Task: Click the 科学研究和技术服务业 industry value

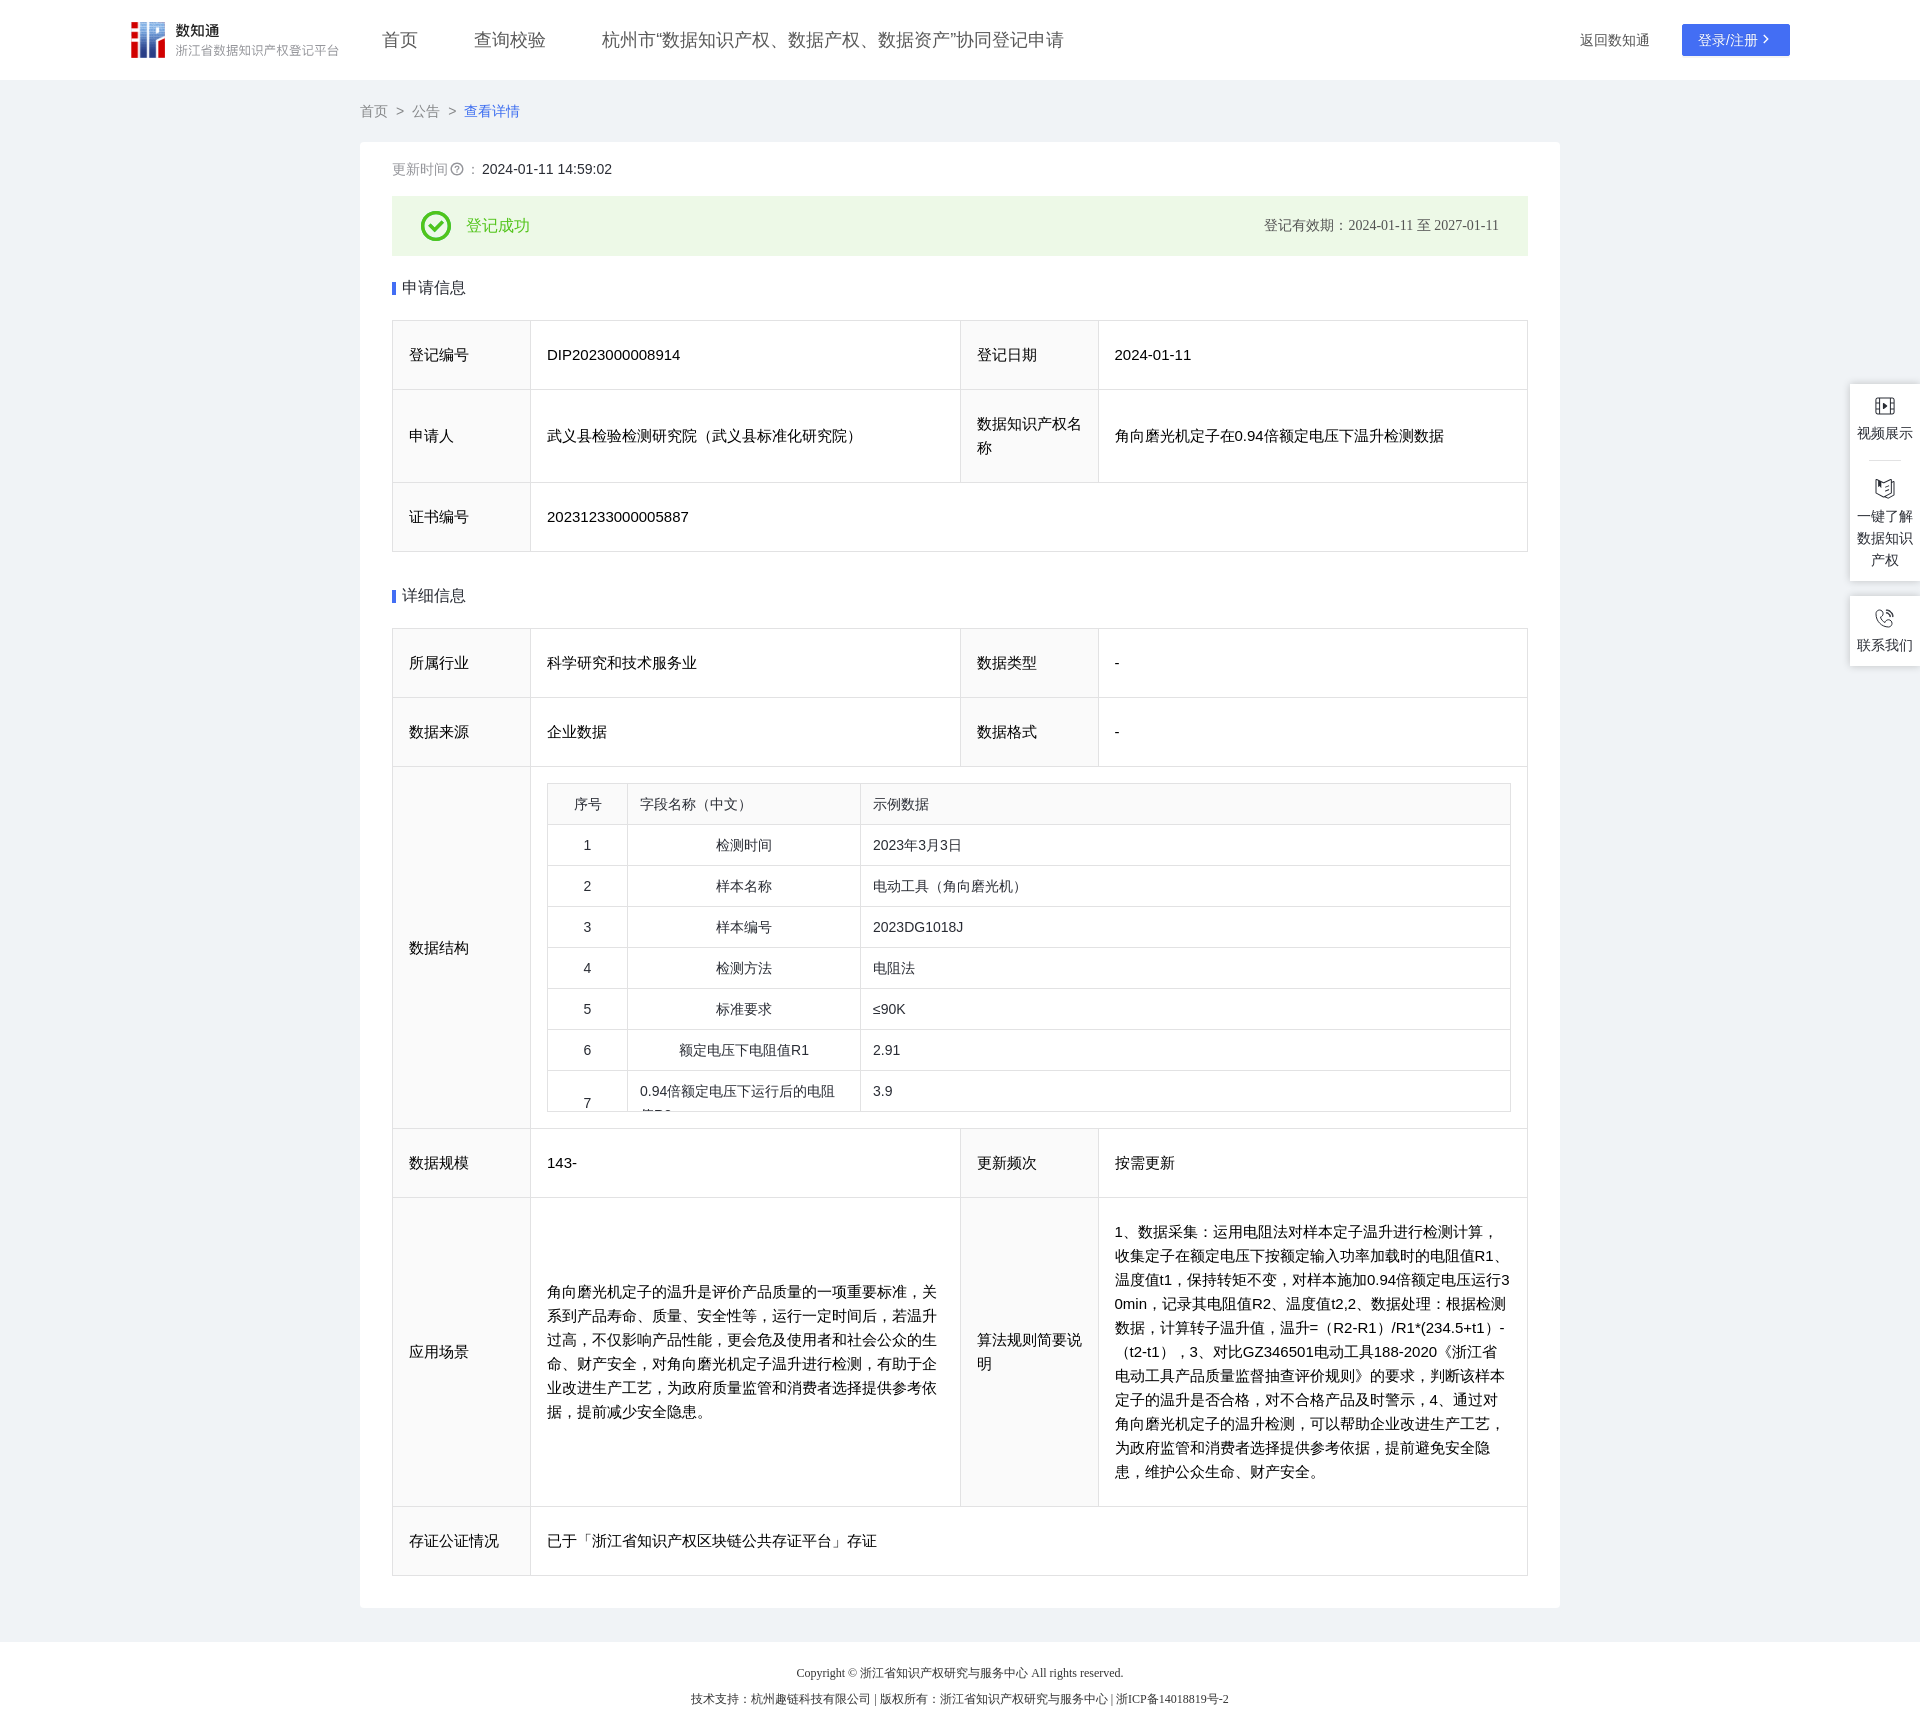Action: (621, 663)
